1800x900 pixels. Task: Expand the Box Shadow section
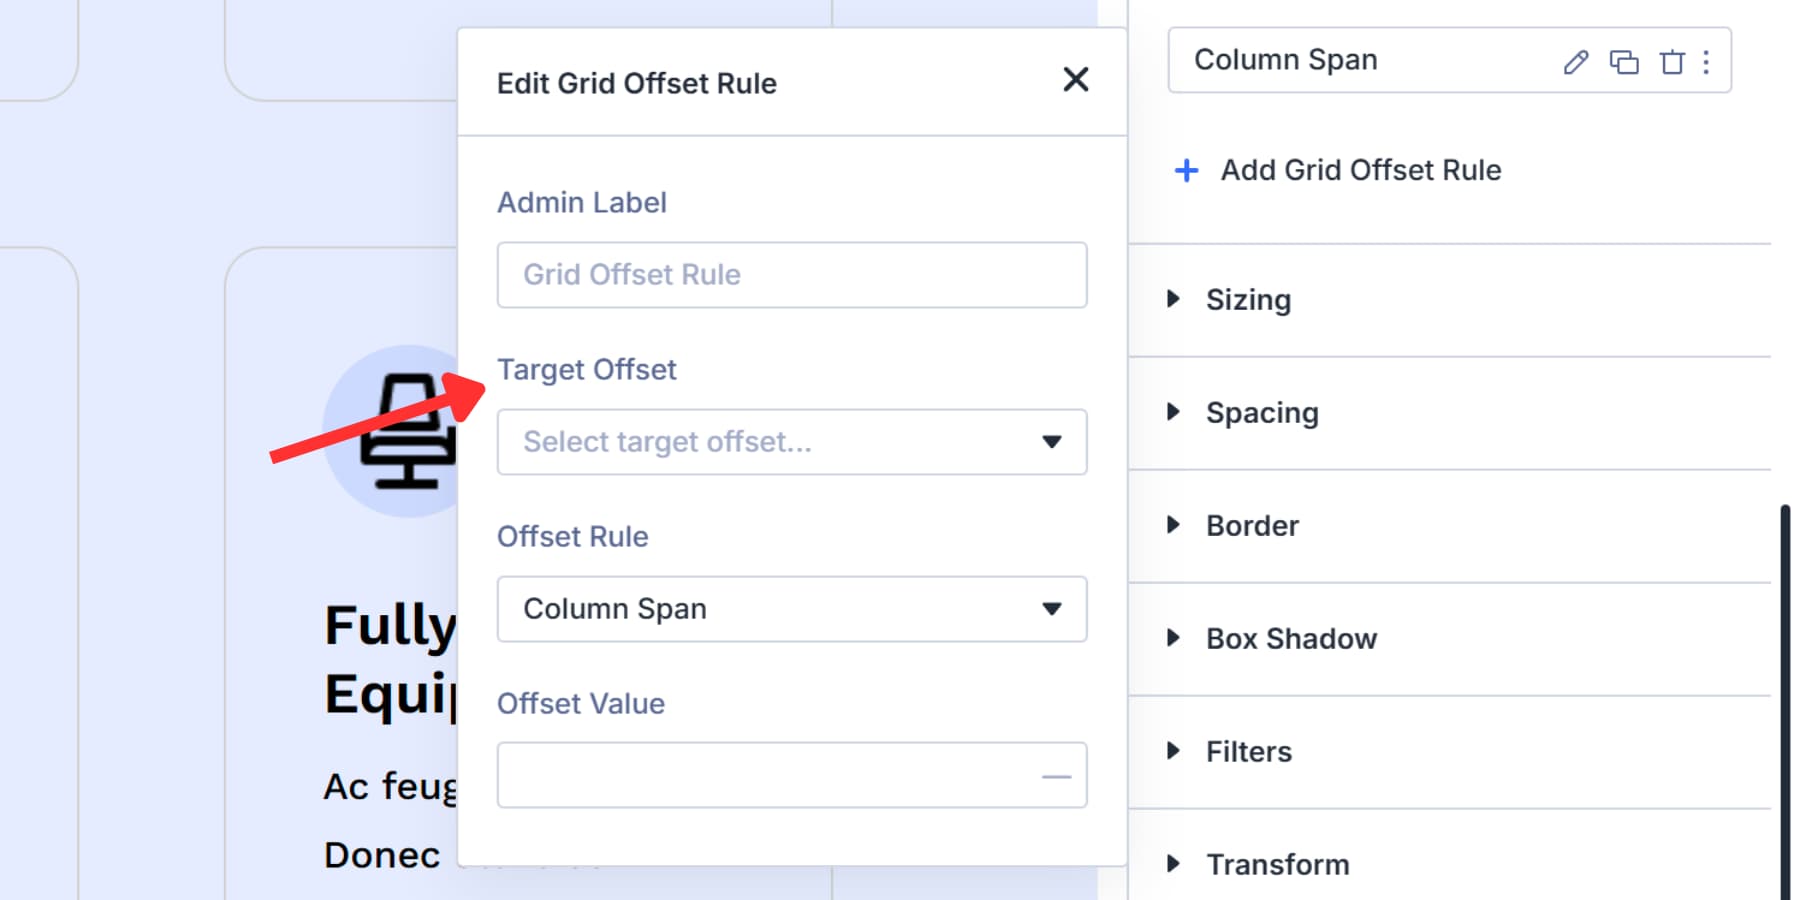click(1291, 638)
